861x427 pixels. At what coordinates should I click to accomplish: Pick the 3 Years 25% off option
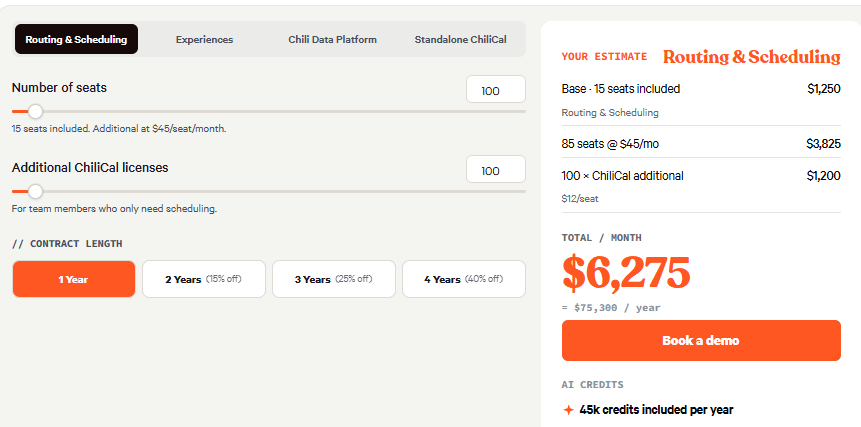coord(334,279)
